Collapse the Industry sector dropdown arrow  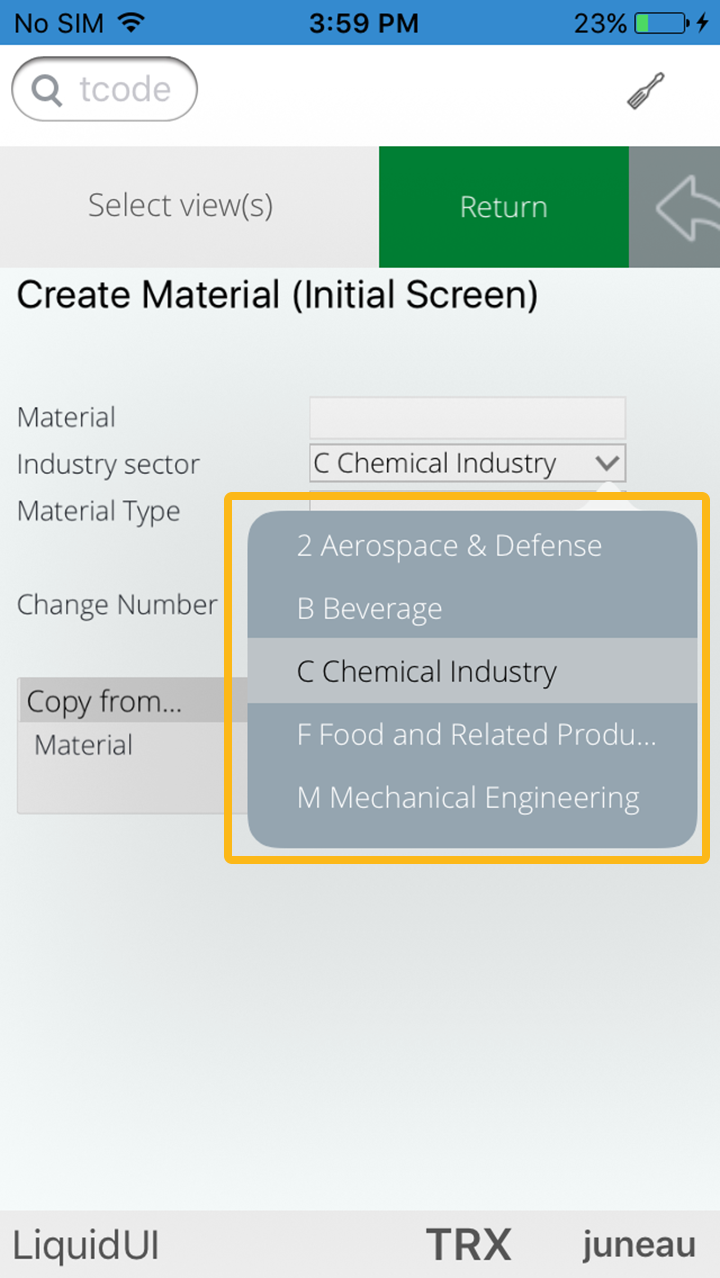[x=607, y=464]
